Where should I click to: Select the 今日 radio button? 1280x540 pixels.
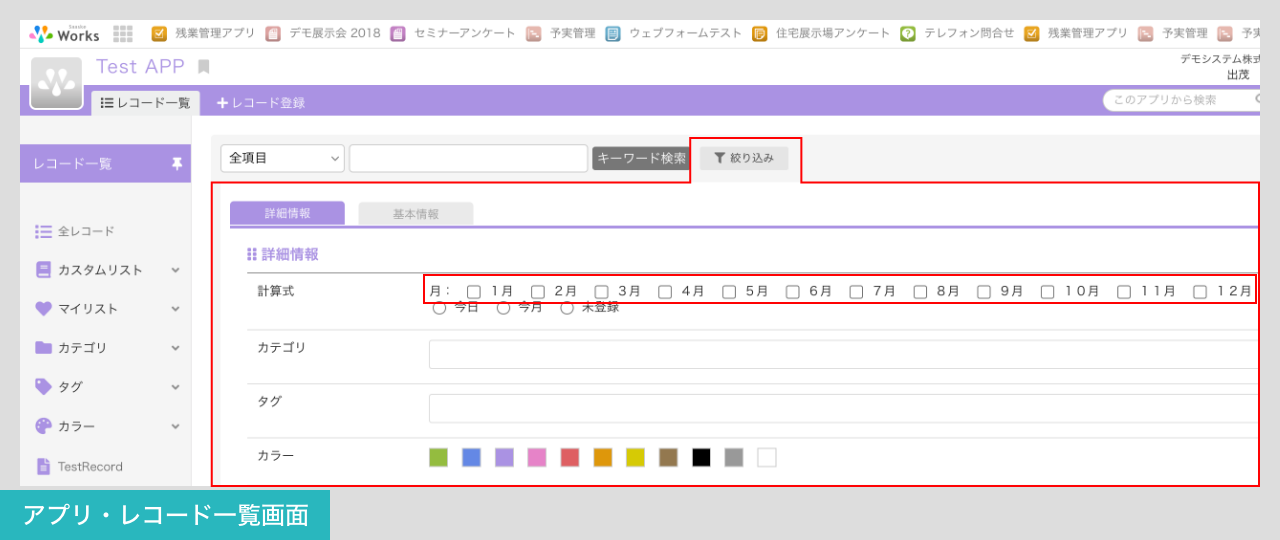point(439,308)
